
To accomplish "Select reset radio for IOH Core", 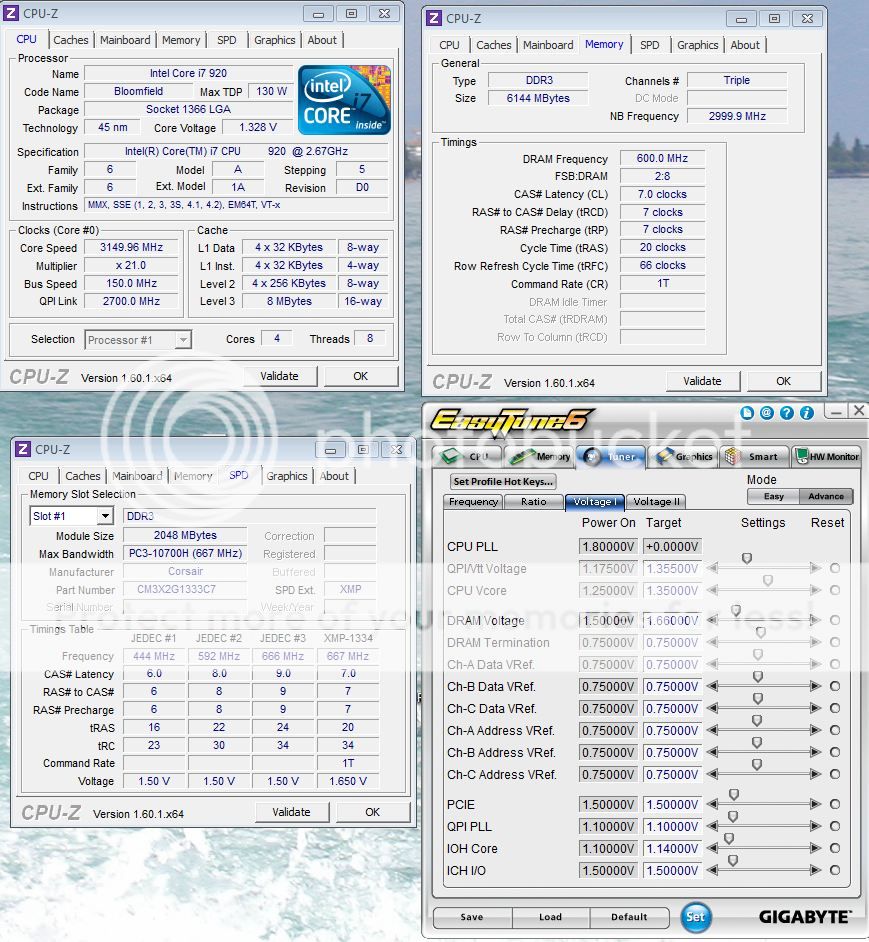I will [835, 848].
